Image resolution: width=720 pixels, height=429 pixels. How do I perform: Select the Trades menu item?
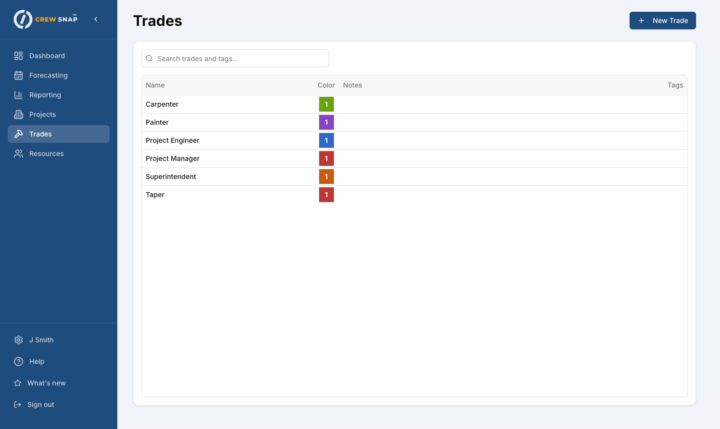[58, 134]
